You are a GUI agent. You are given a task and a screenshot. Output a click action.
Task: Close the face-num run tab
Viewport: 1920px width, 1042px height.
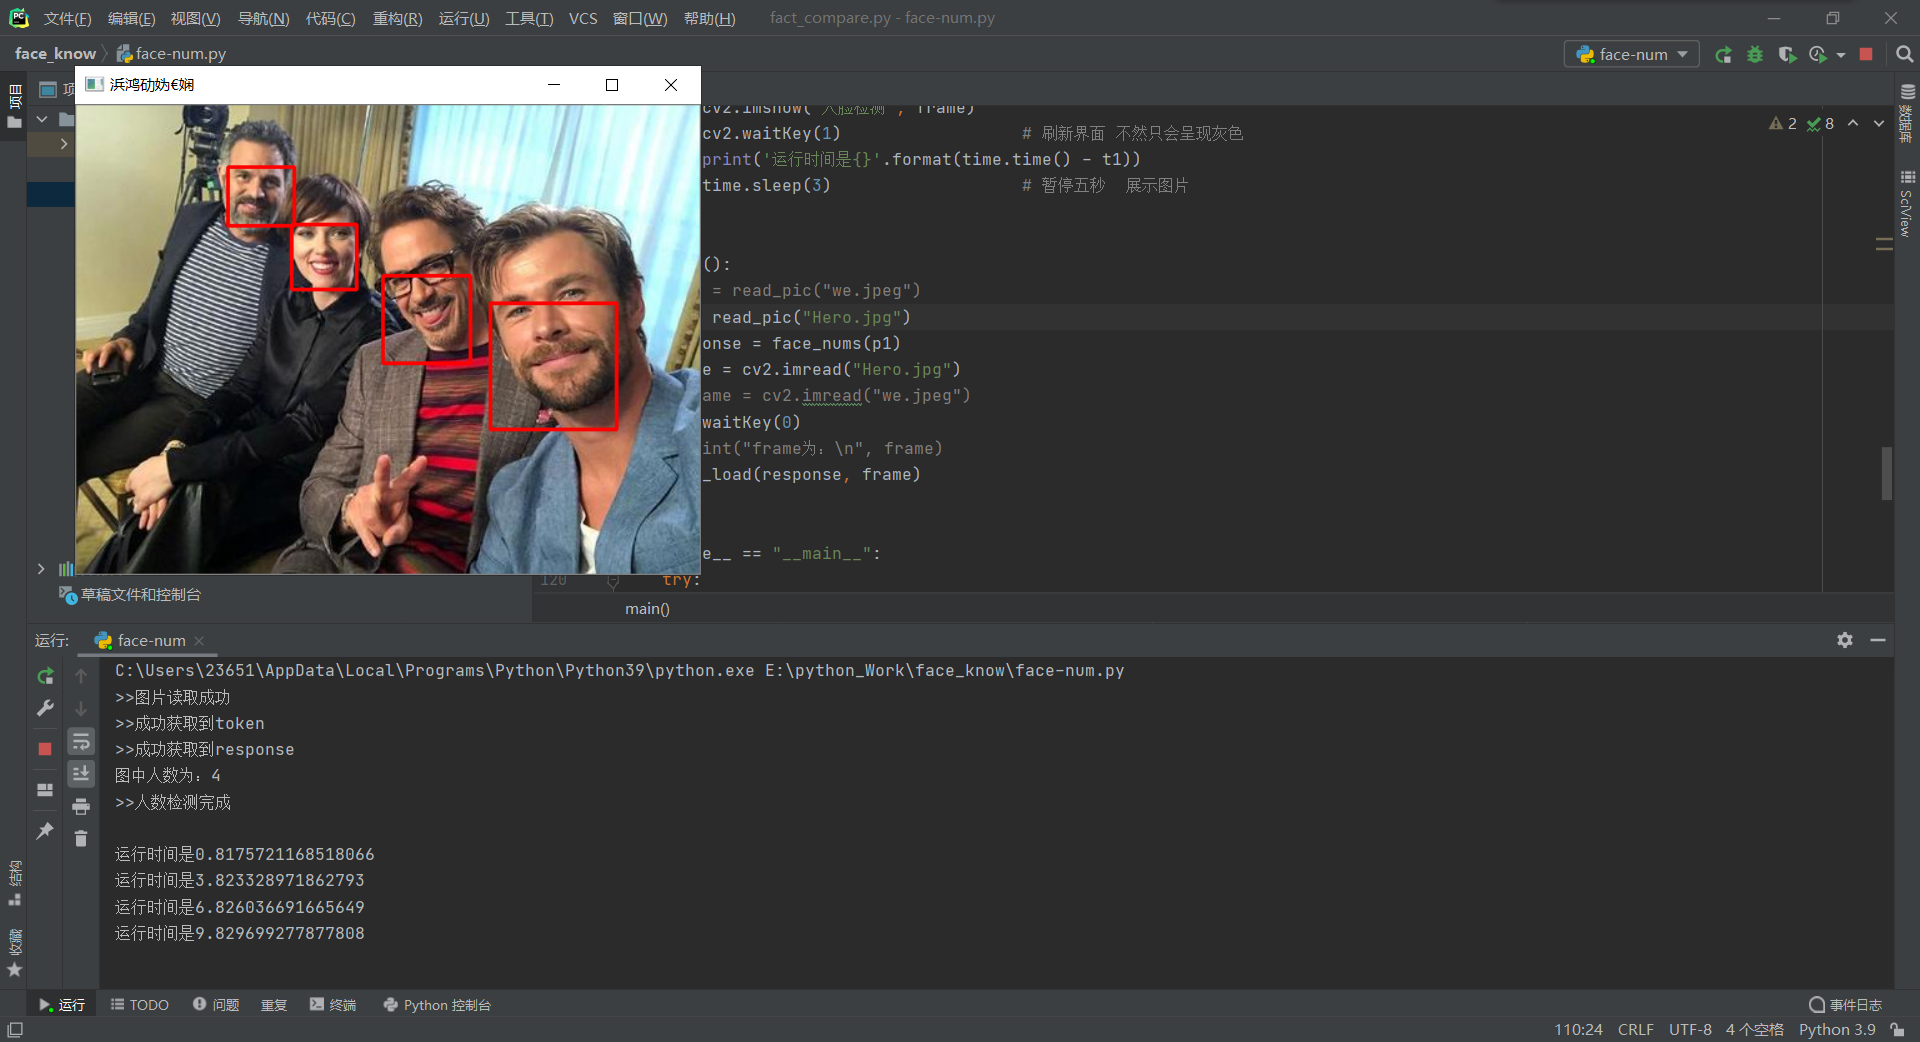coord(199,641)
